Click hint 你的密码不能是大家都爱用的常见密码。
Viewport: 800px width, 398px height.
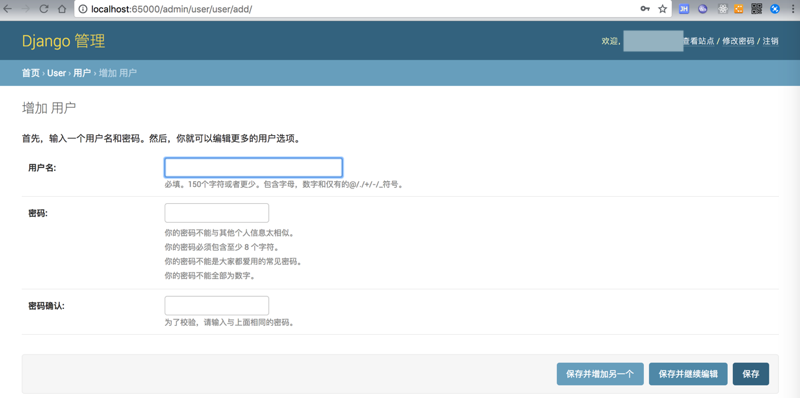233,262
